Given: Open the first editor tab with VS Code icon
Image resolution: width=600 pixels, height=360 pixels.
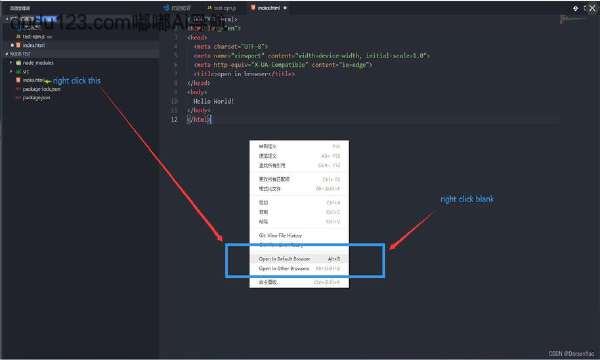Looking at the screenshot, I should click(177, 8).
